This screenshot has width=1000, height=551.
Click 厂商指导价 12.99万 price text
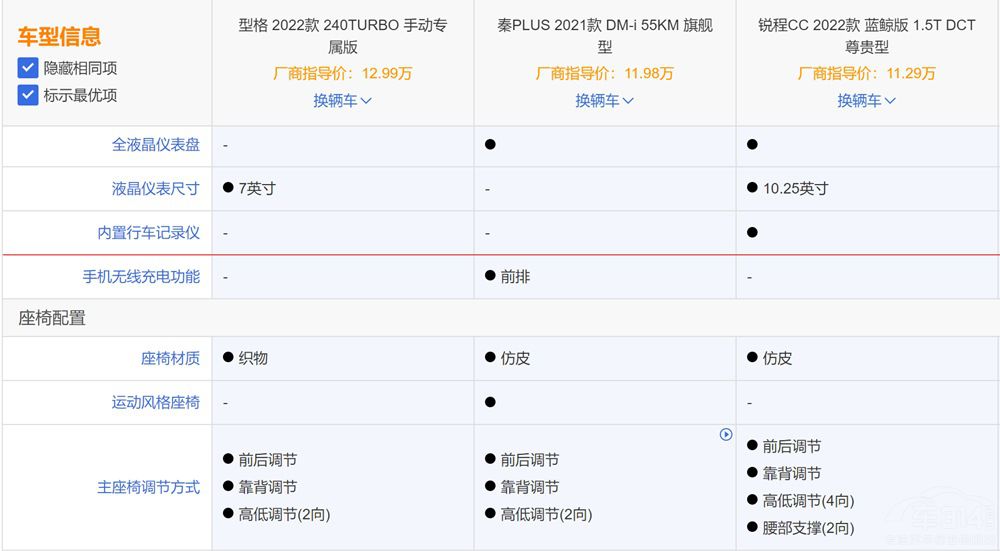point(342,73)
